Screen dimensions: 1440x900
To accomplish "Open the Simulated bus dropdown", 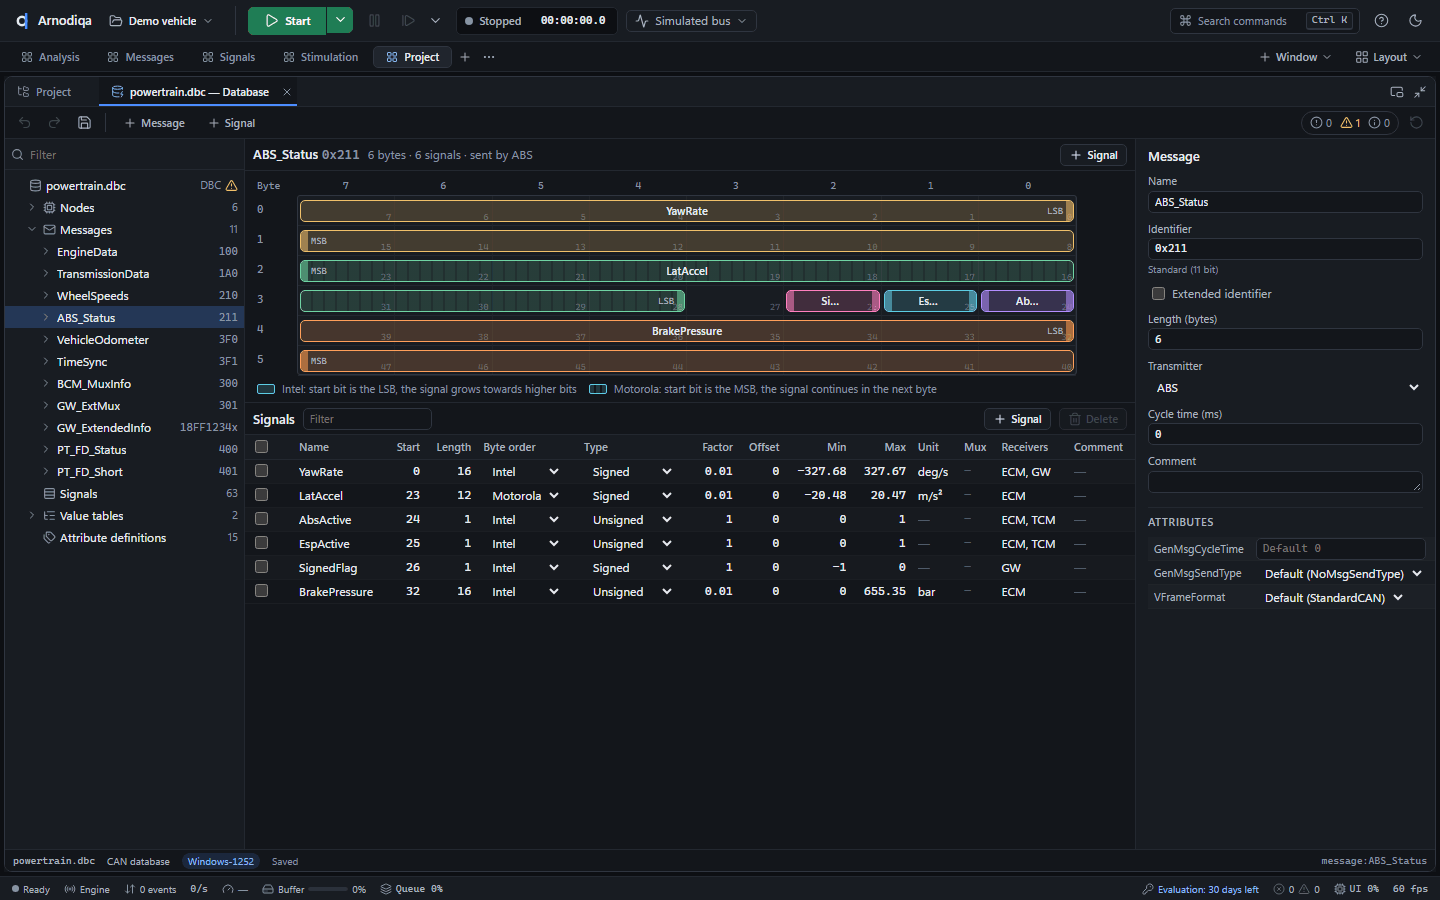I will pyautogui.click(x=691, y=21).
